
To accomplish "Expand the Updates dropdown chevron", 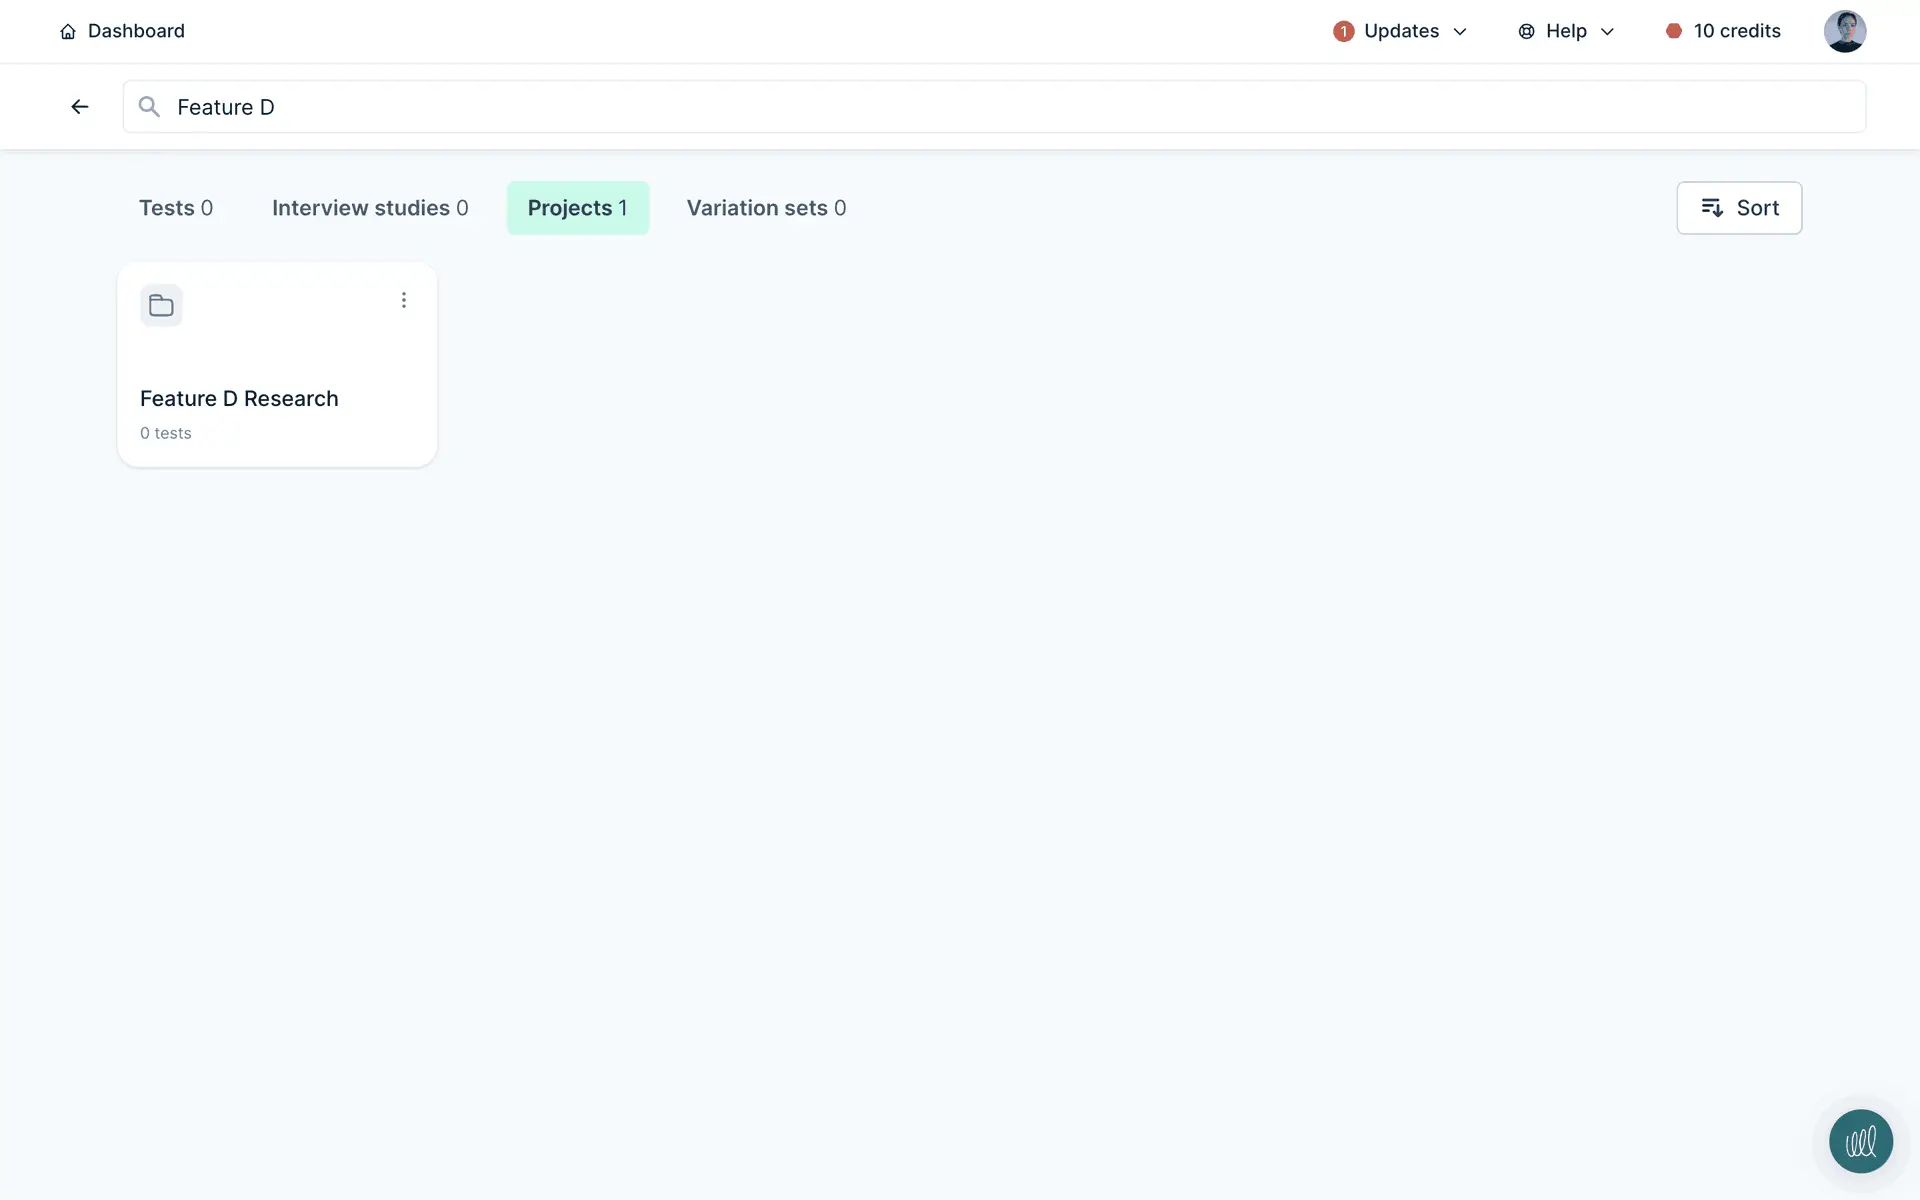I will click(x=1460, y=32).
